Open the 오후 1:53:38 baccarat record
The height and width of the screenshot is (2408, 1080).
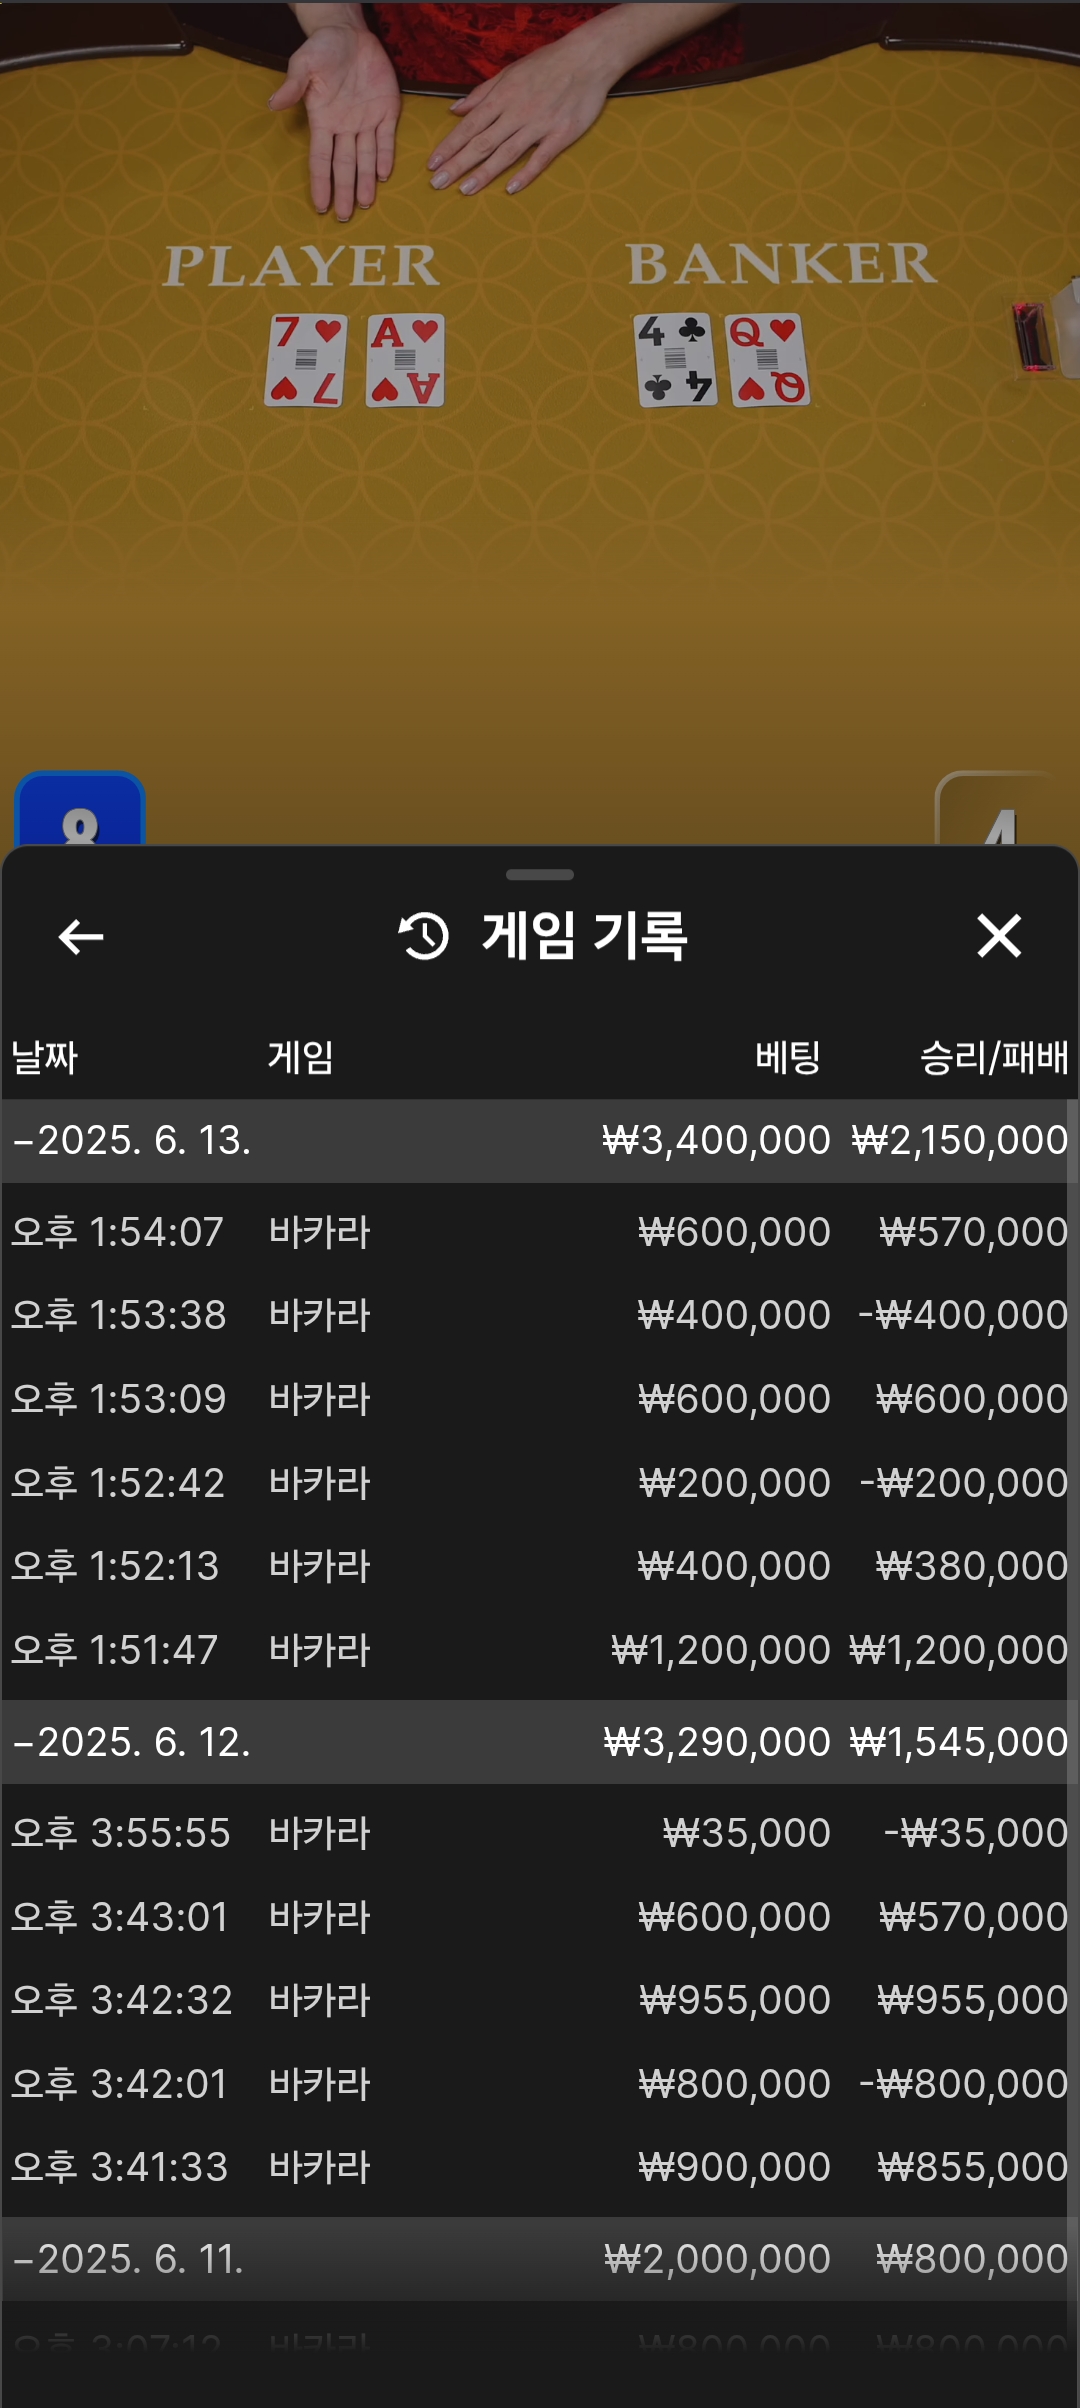[540, 1315]
